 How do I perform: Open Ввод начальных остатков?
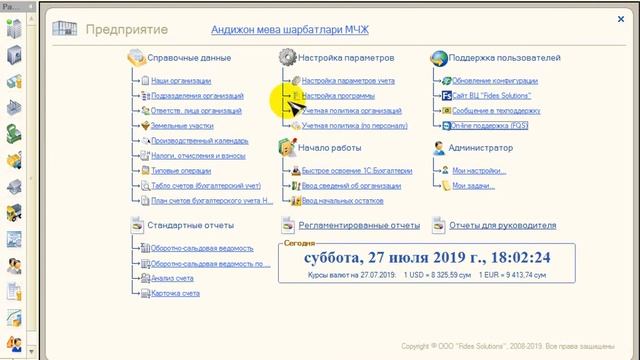pos(342,201)
